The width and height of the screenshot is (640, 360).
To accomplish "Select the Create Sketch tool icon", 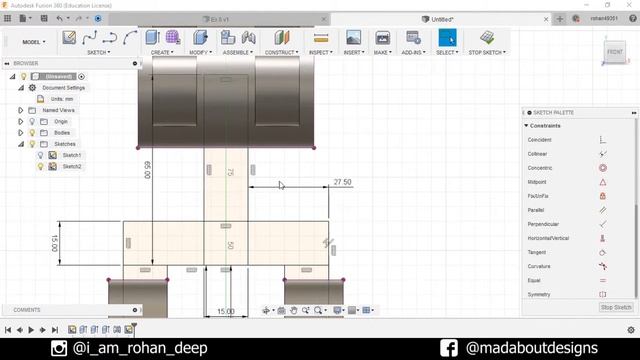I will pos(69,38).
